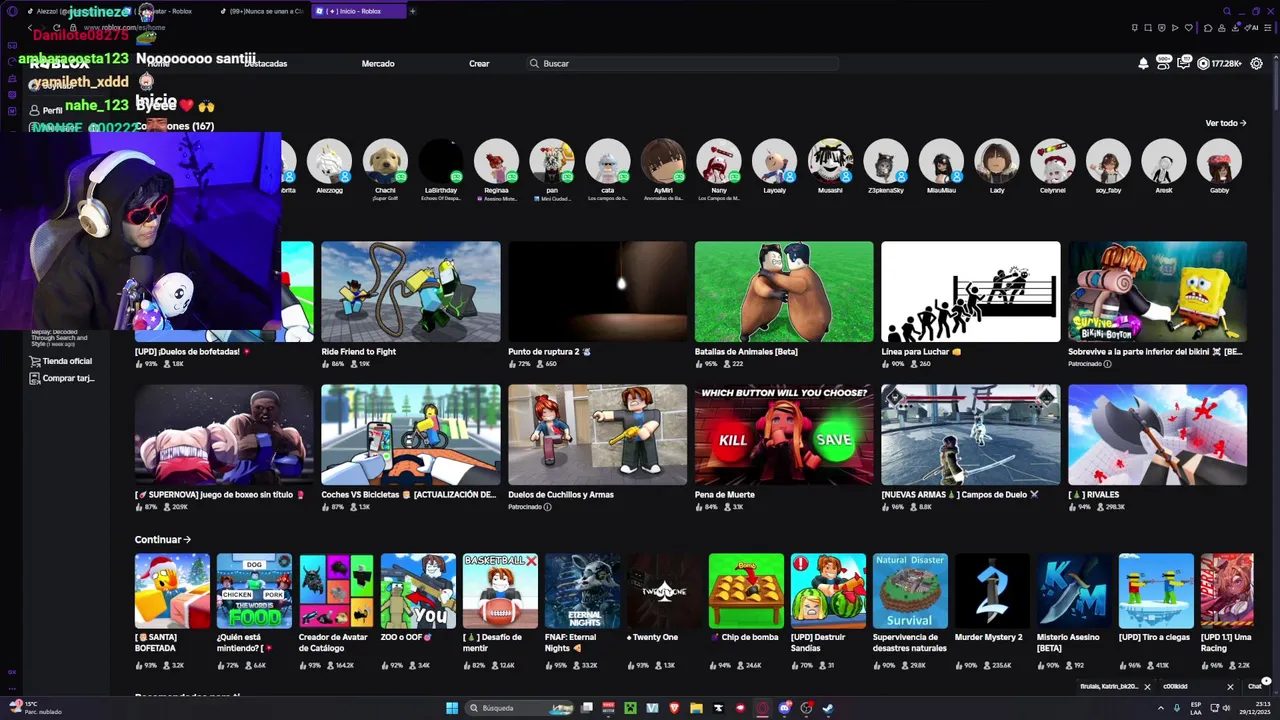This screenshot has height=720, width=1280.
Task: Open Minecraft from the taskbar
Action: (x=631, y=708)
